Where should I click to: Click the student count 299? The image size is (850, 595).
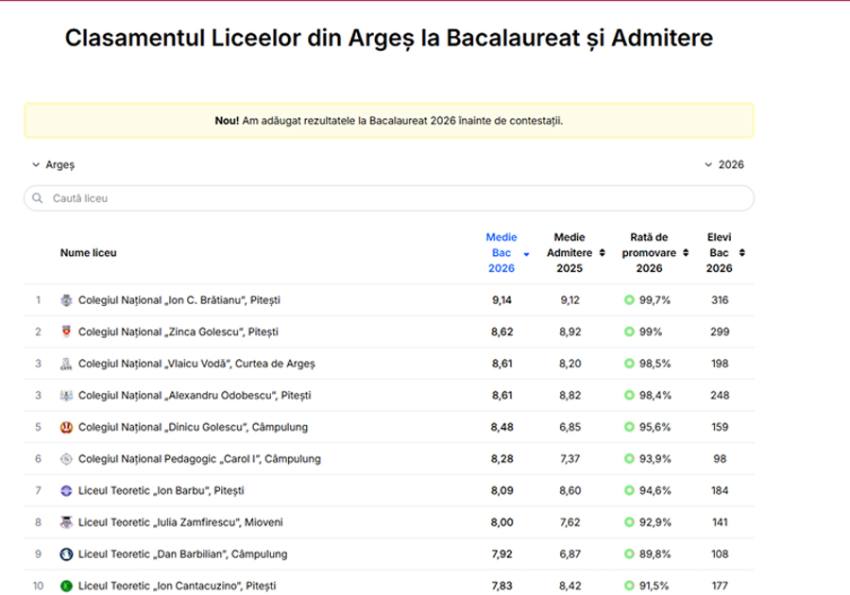click(x=720, y=332)
